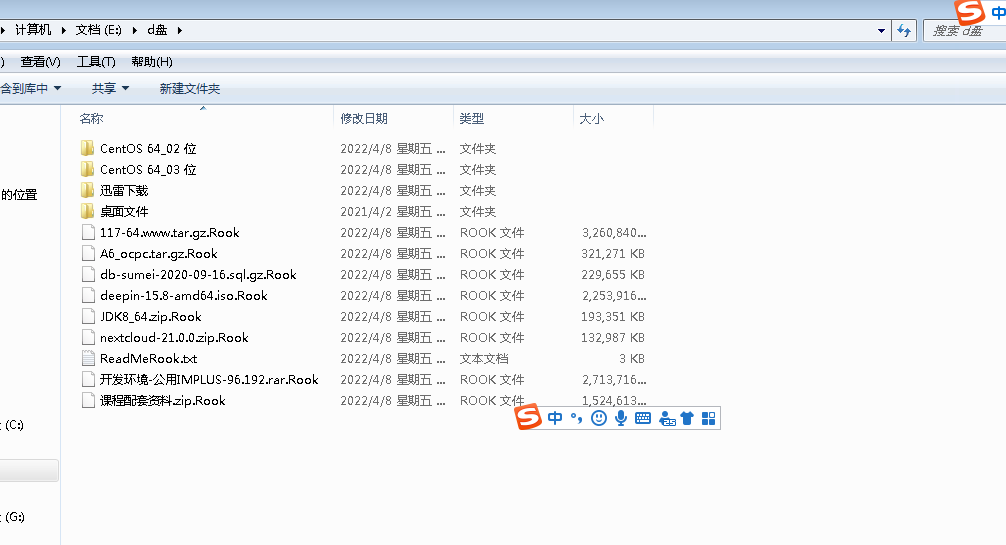Select 桌面文件 folder icon
This screenshot has height=545, width=1006.
pos(88,211)
